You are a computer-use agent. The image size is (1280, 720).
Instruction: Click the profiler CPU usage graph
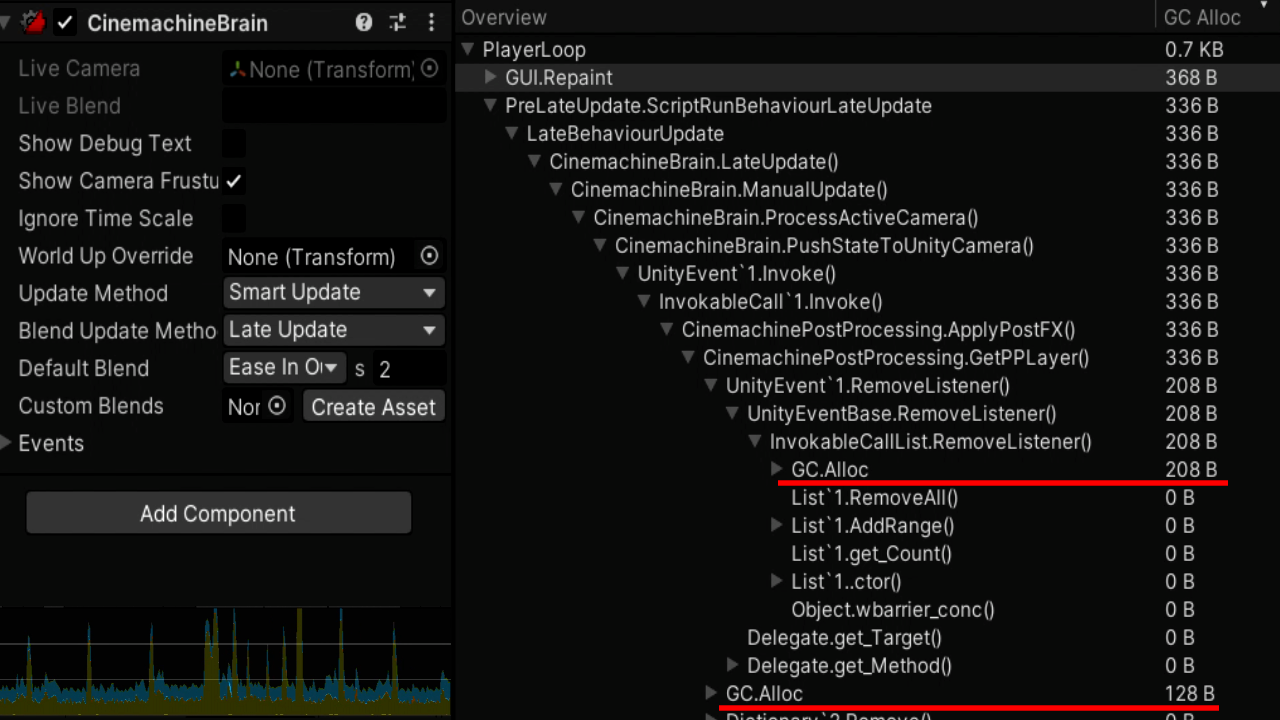coord(225,662)
